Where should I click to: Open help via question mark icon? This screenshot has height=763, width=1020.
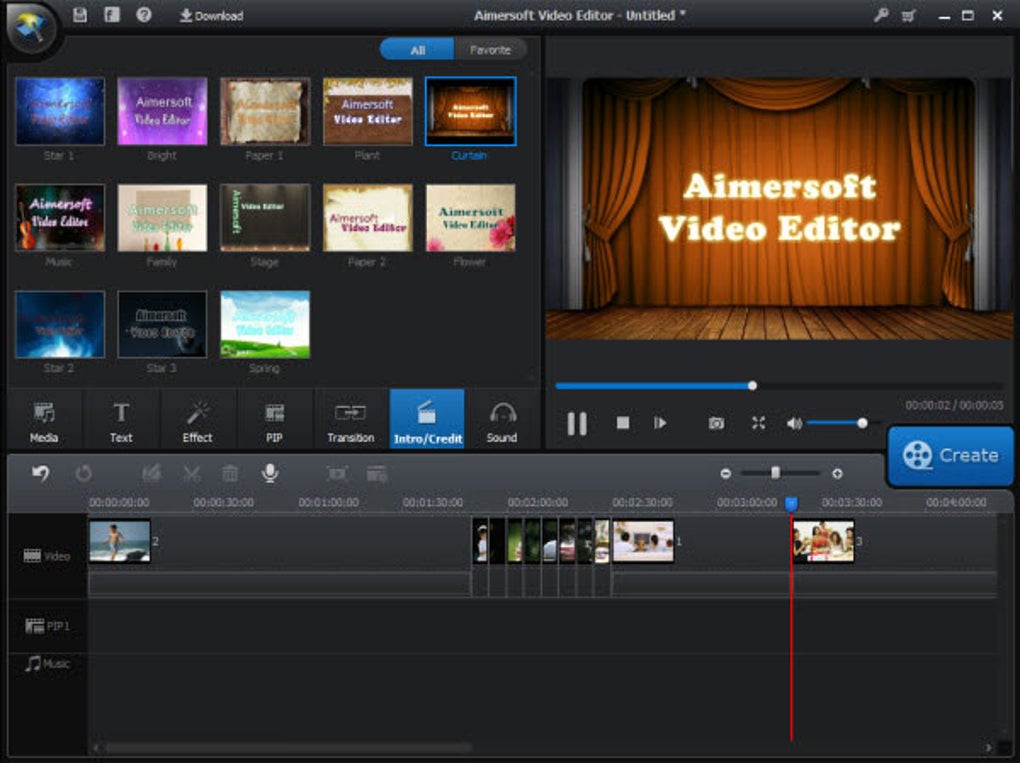point(144,15)
